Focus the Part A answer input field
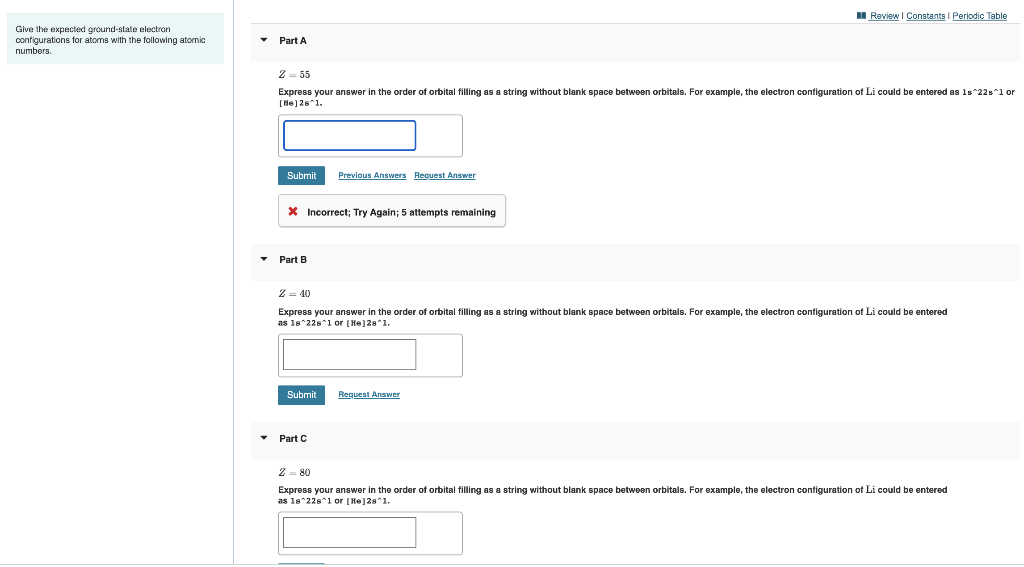Viewport: 1024px width, 567px height. pos(349,135)
